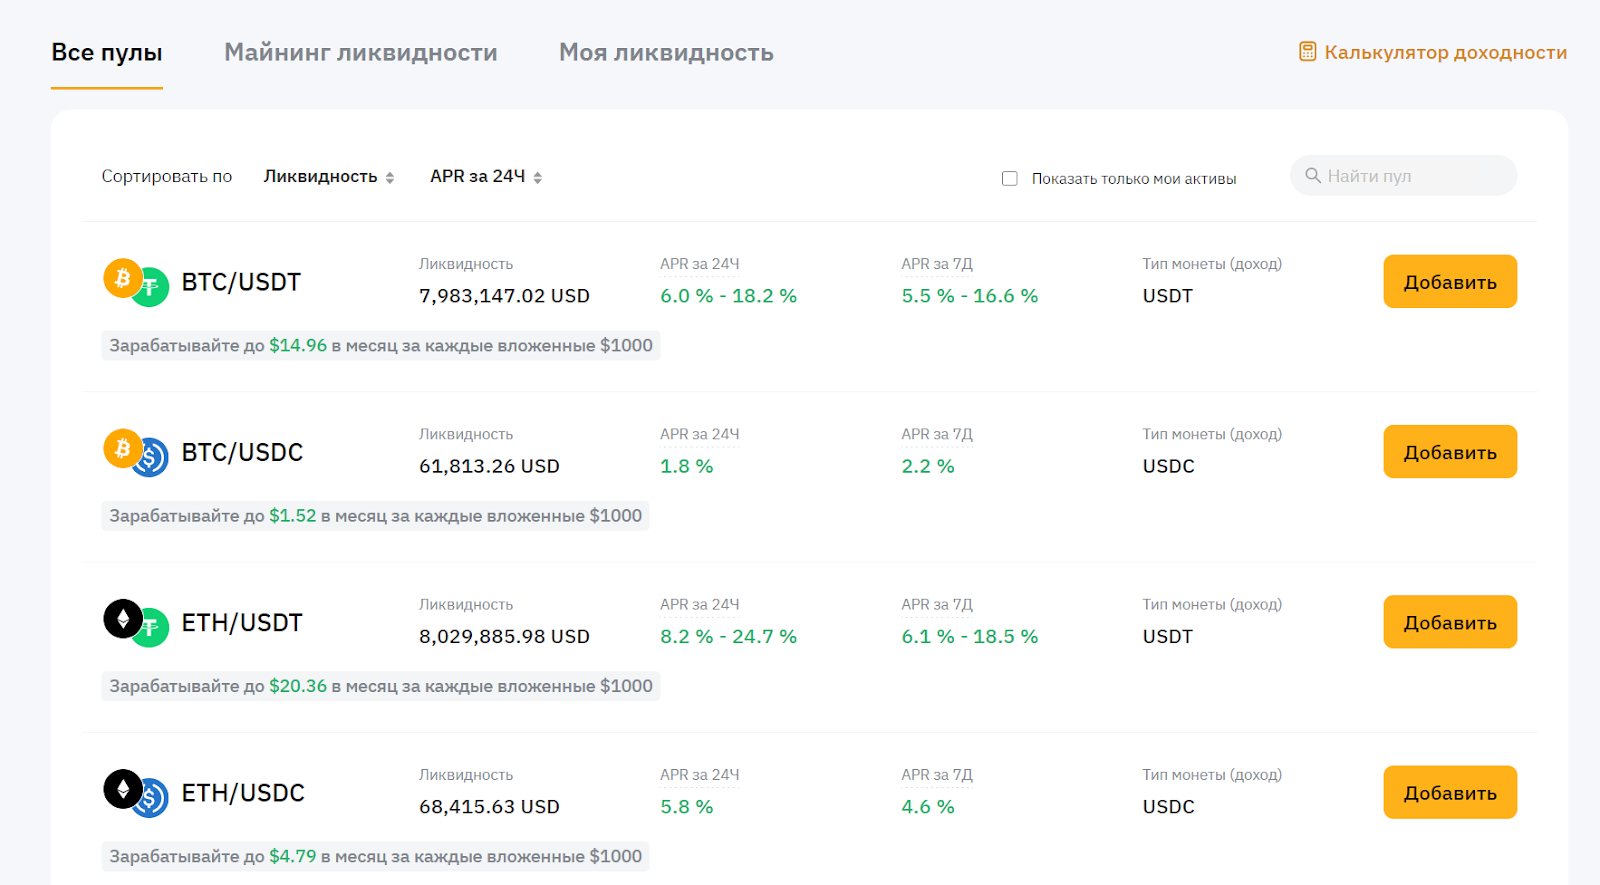The width and height of the screenshot is (1600, 885).
Task: Click the sort arrows icon next to Ликвидность
Action: click(390, 178)
